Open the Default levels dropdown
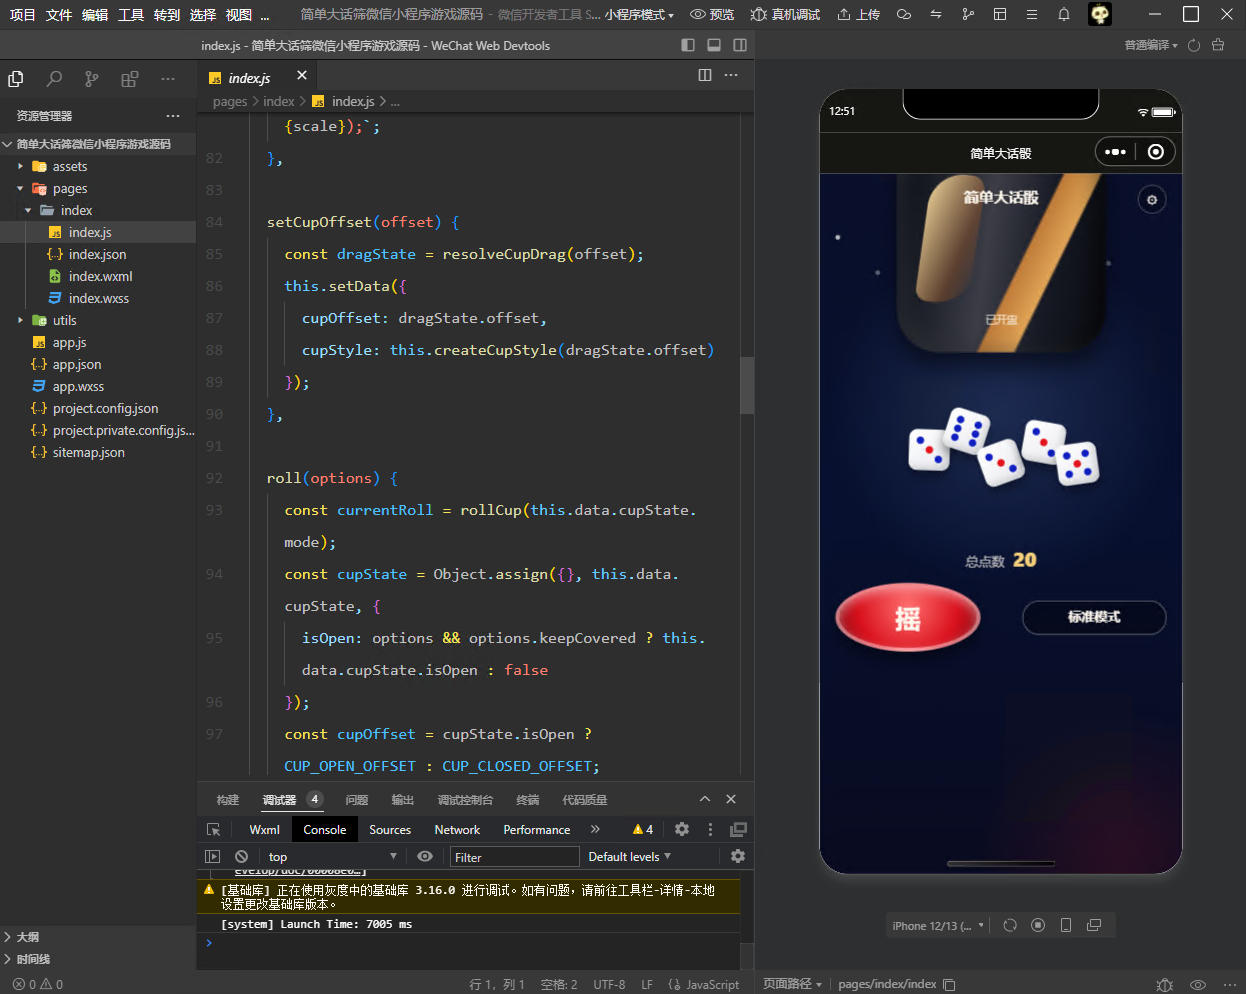The width and height of the screenshot is (1246, 994). point(630,856)
